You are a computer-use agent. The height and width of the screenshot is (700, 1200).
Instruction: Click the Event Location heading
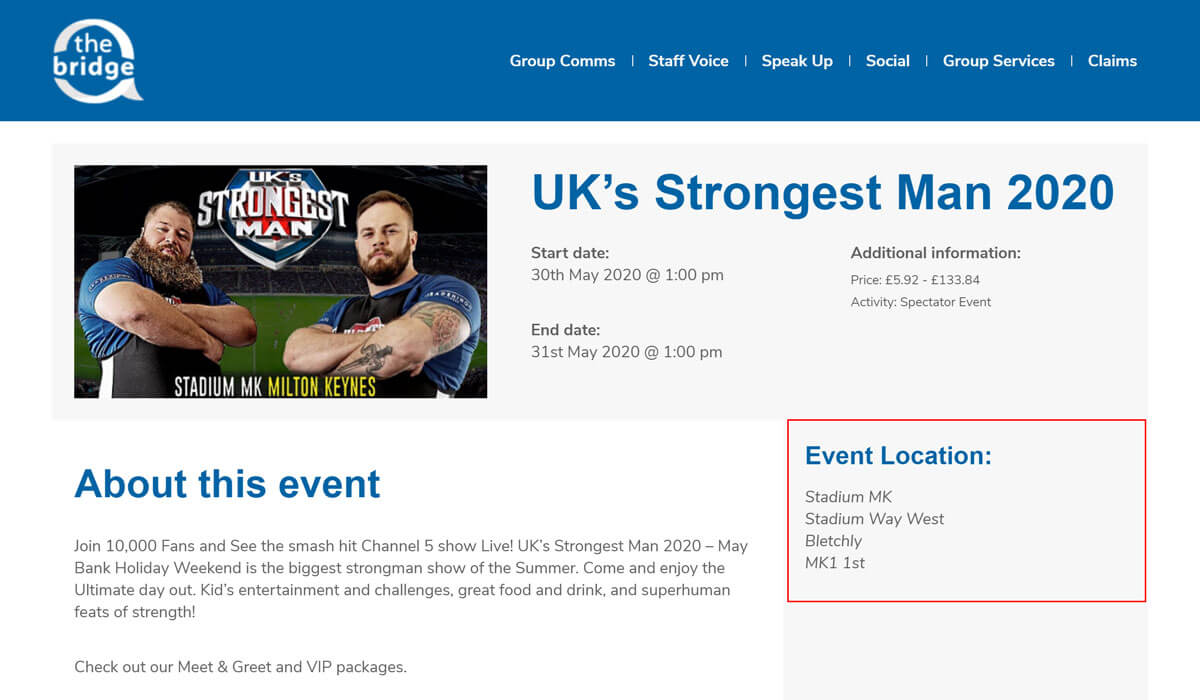click(898, 456)
